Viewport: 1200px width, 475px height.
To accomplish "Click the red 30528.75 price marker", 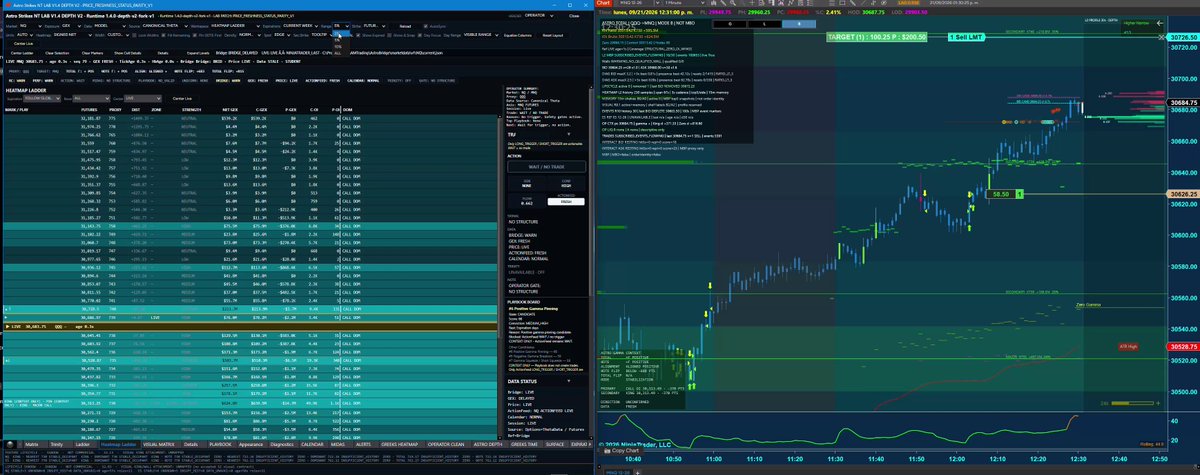I will click(x=1184, y=347).
